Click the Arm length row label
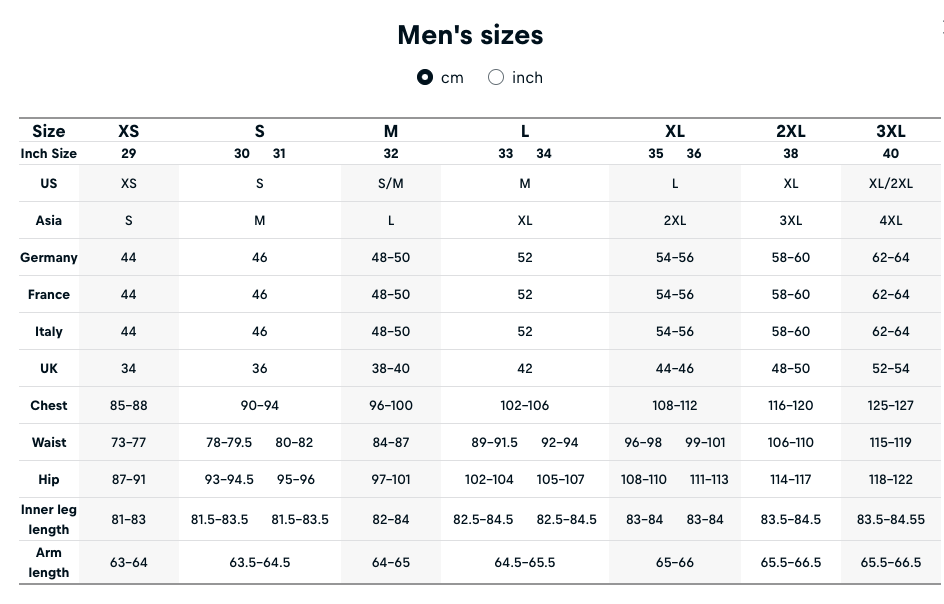 (x=49, y=562)
